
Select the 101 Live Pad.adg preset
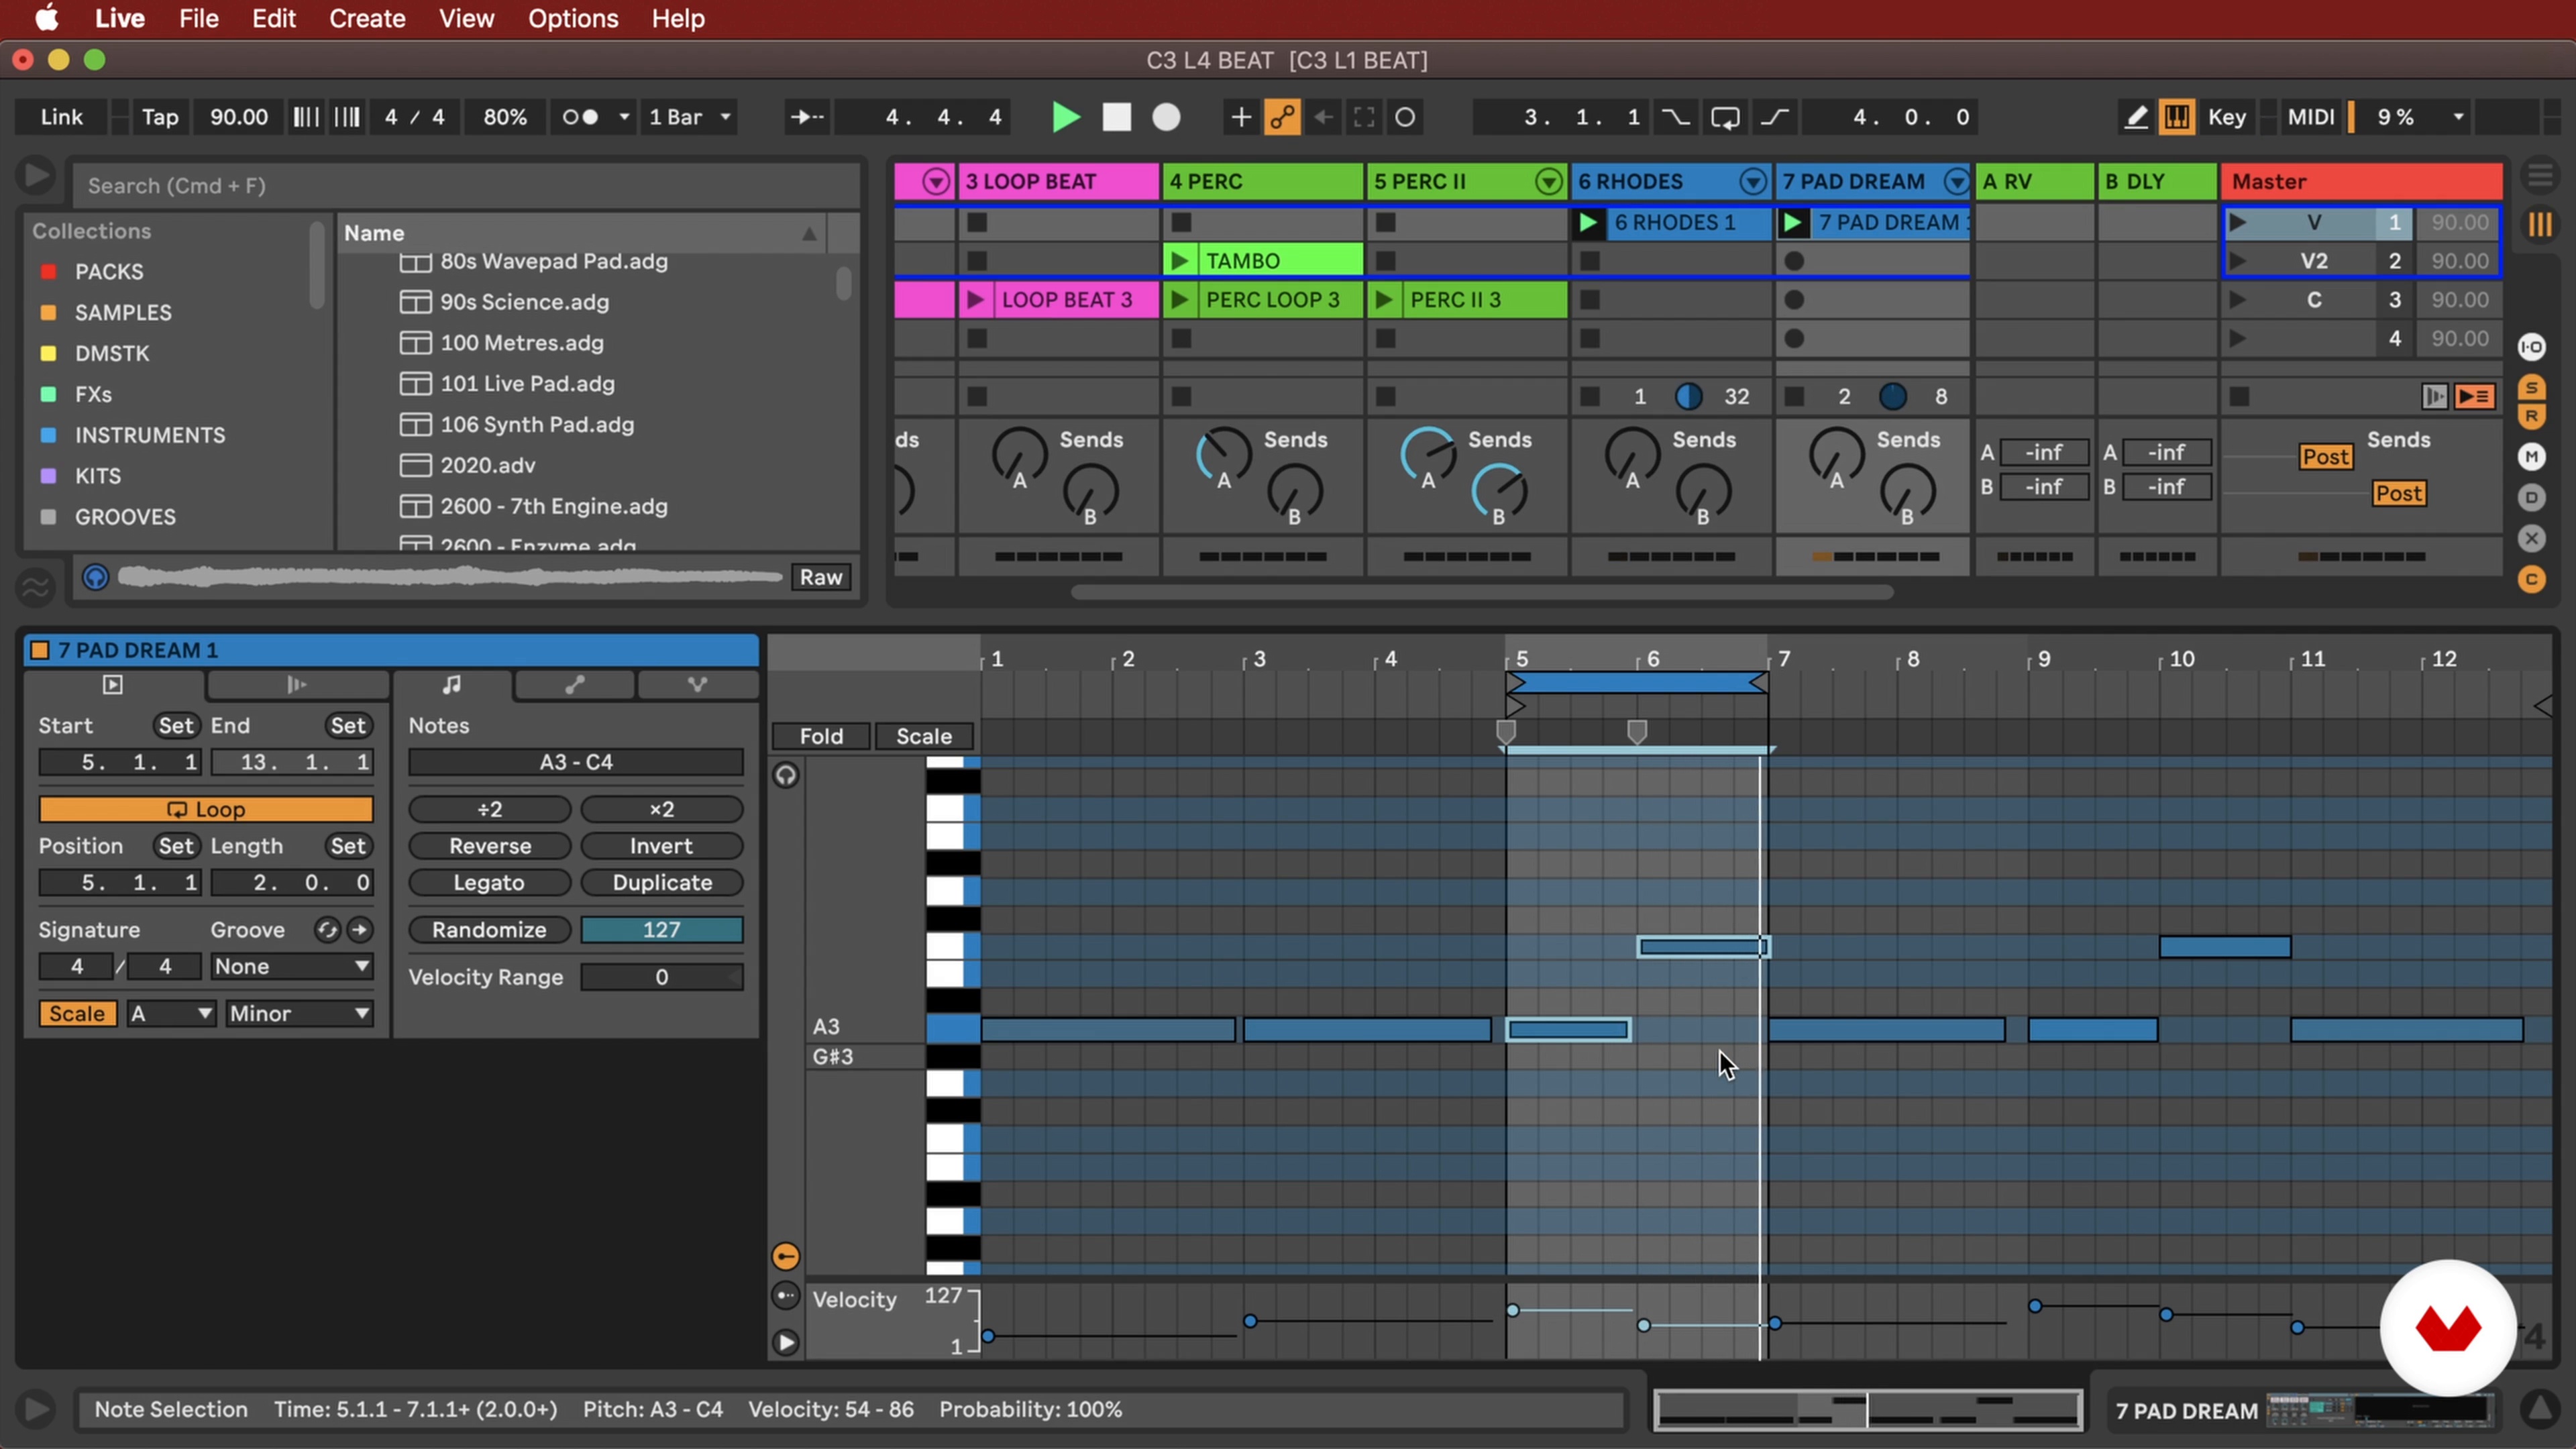[x=527, y=384]
